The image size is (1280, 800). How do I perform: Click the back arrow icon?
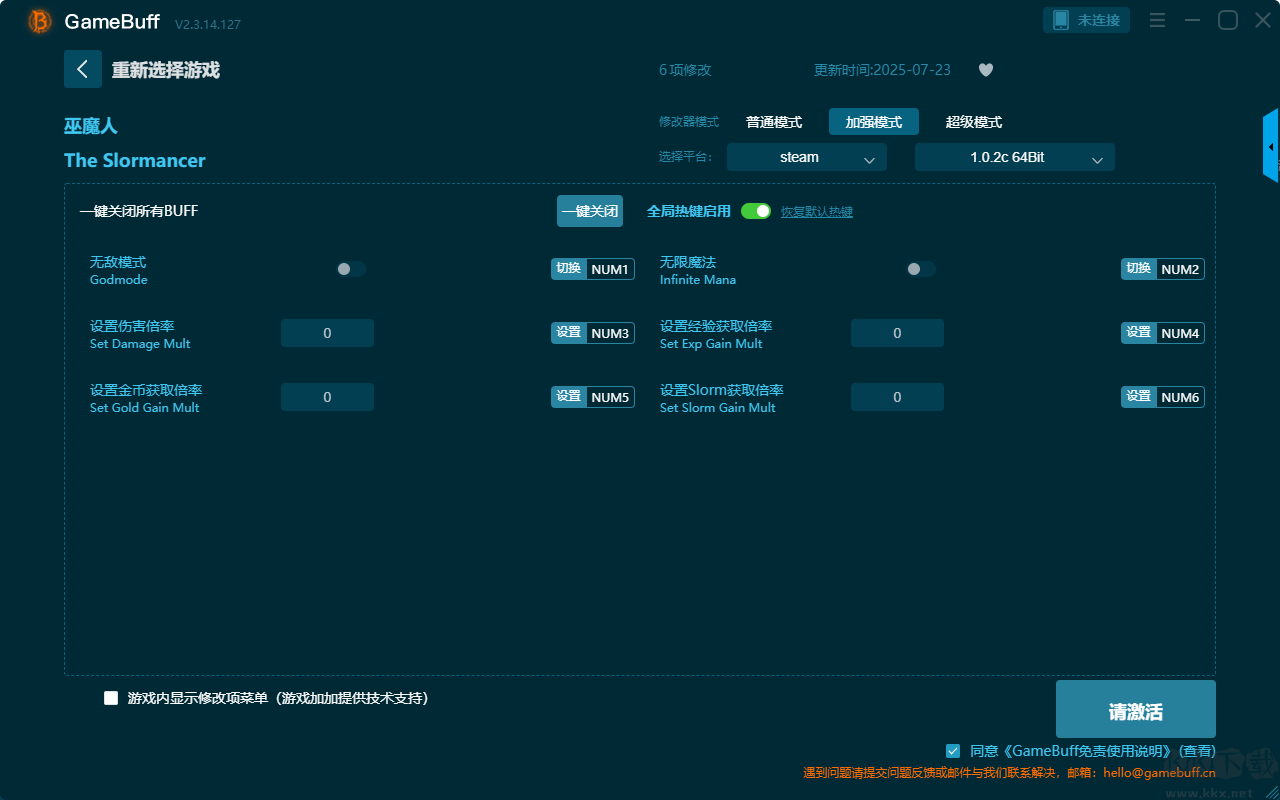click(x=83, y=69)
